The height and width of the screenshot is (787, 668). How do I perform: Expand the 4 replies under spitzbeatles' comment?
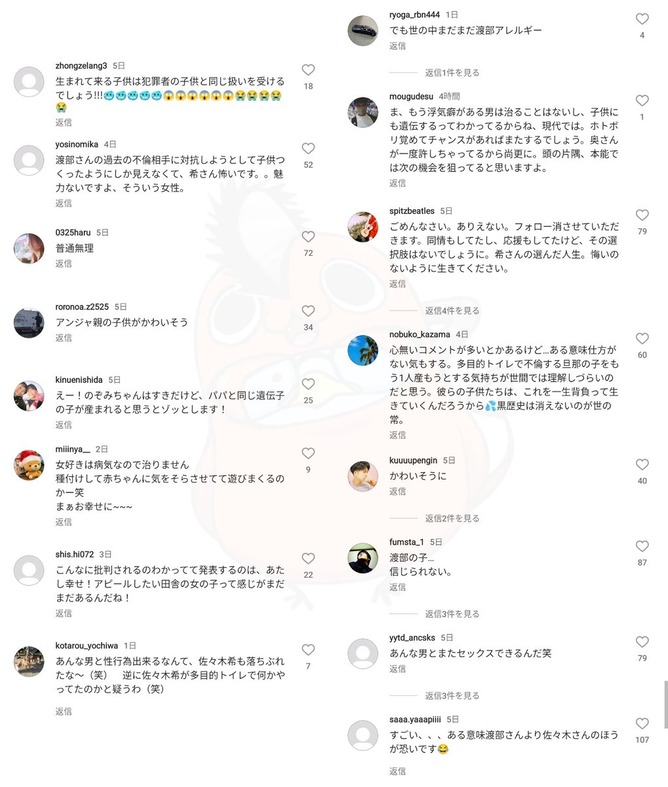pyautogui.click(x=452, y=311)
